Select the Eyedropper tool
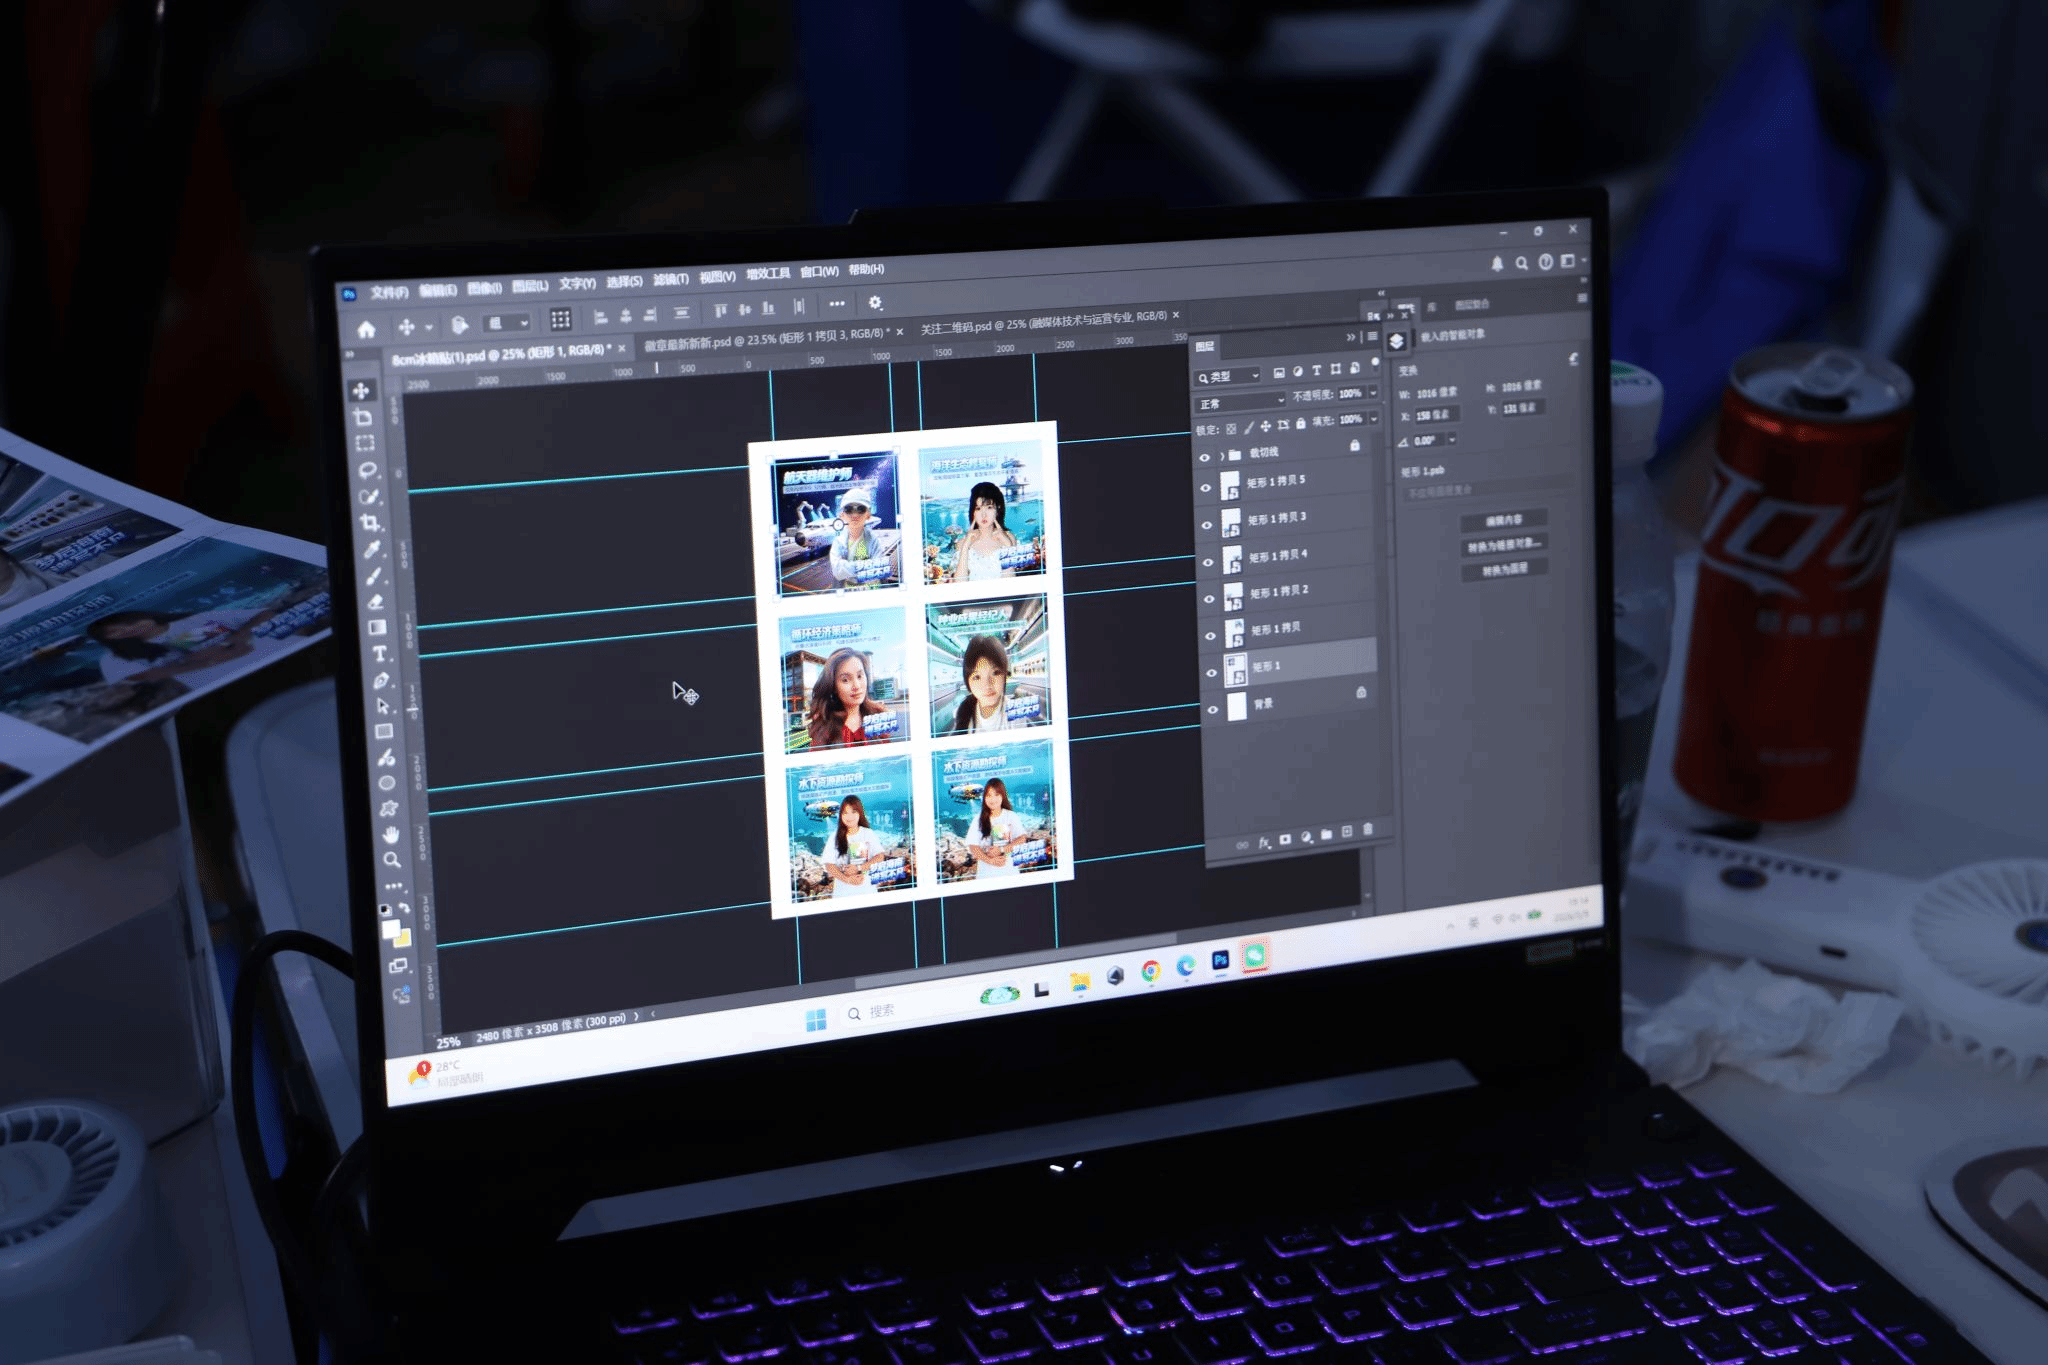 pyautogui.click(x=371, y=549)
